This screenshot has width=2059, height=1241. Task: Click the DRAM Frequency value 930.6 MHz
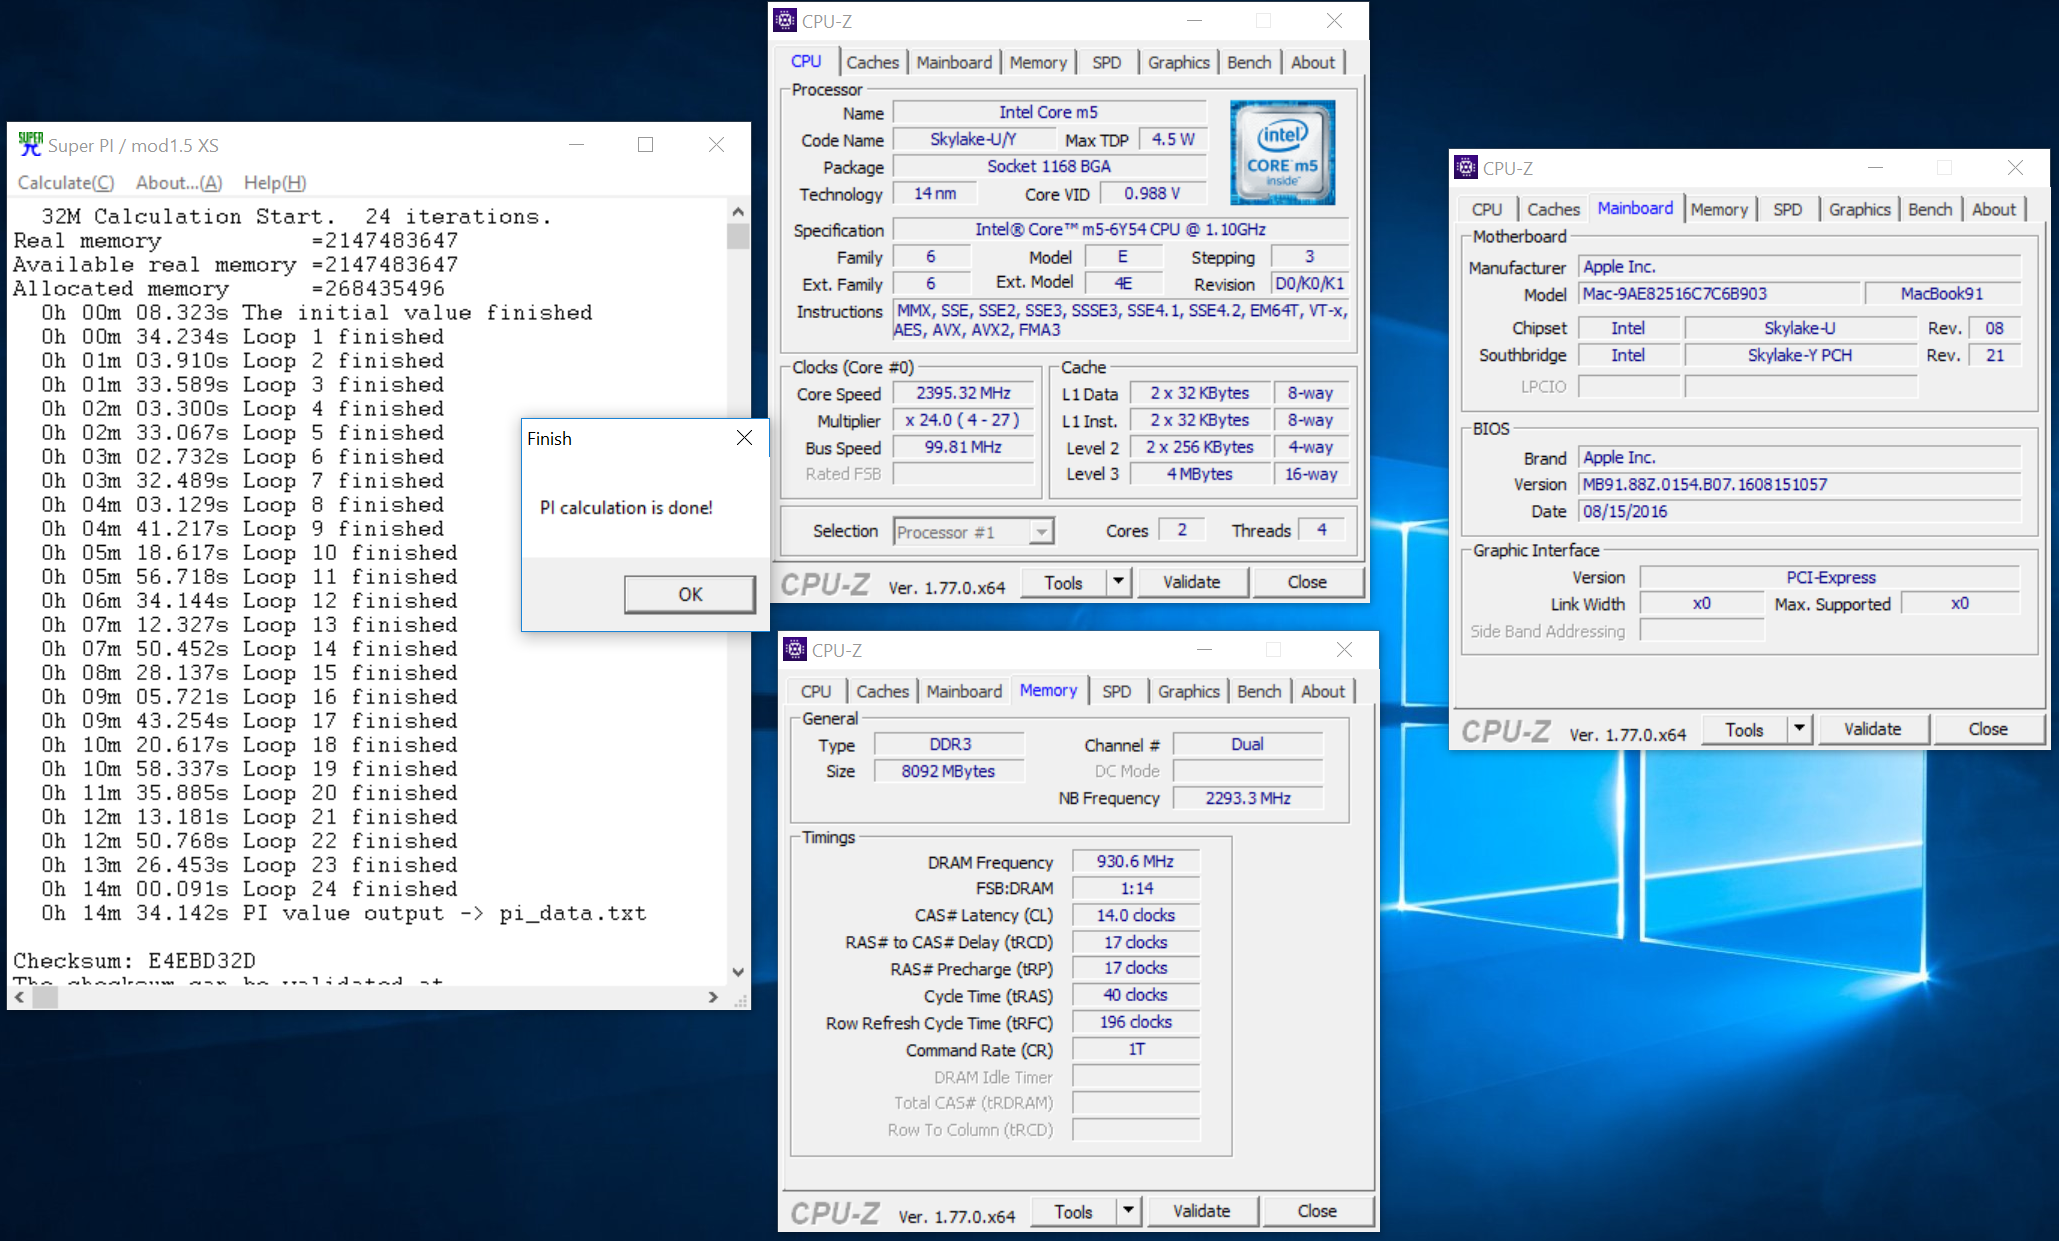1135,861
